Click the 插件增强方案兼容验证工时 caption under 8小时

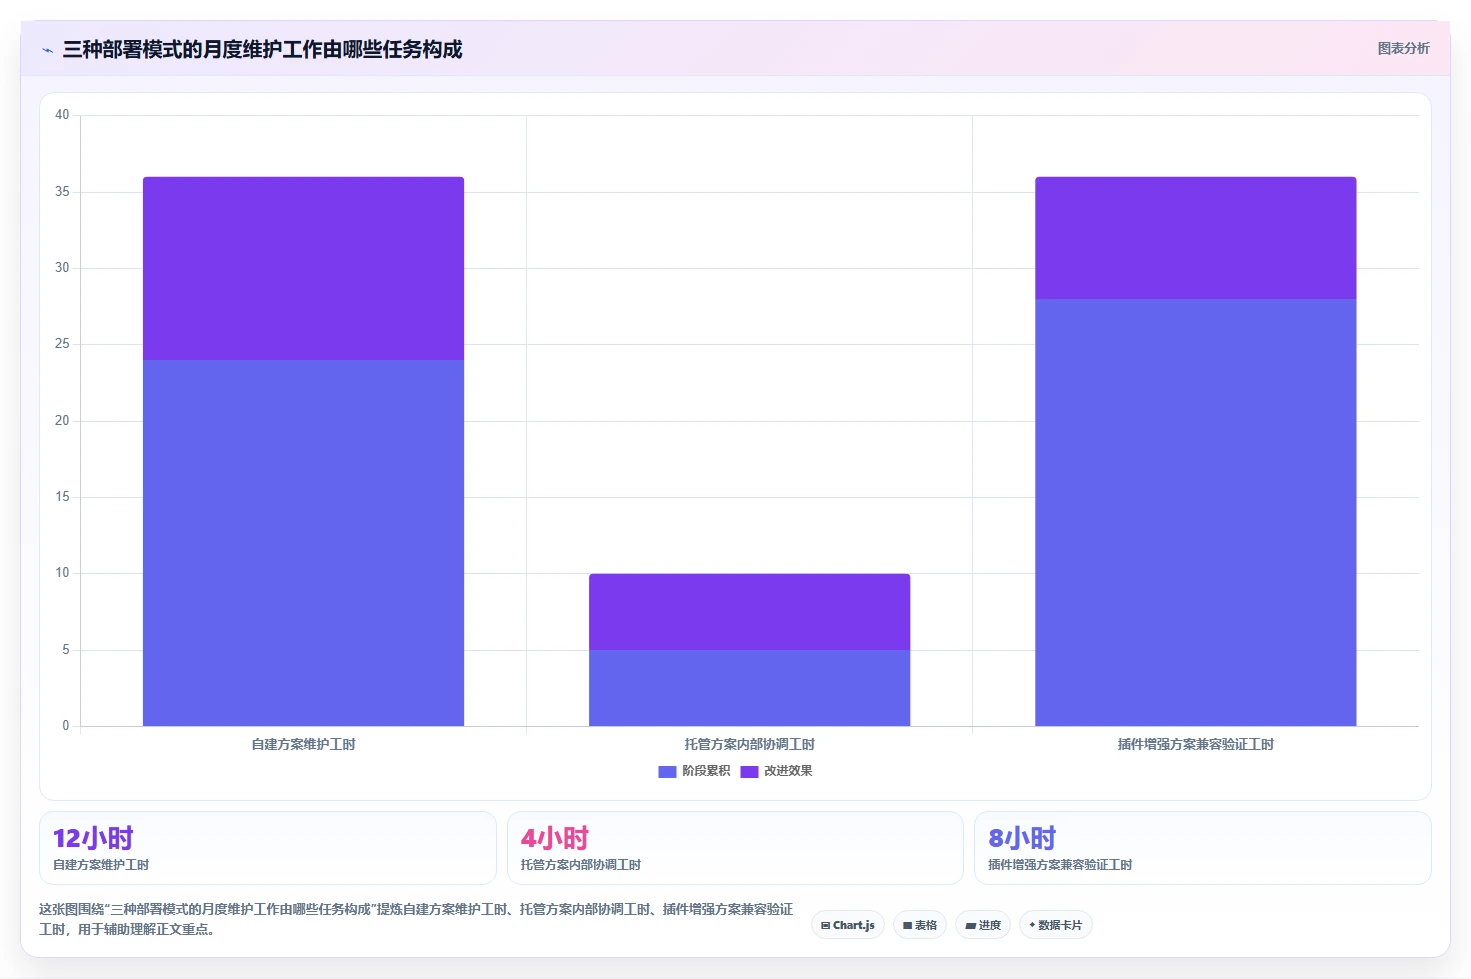click(1060, 865)
